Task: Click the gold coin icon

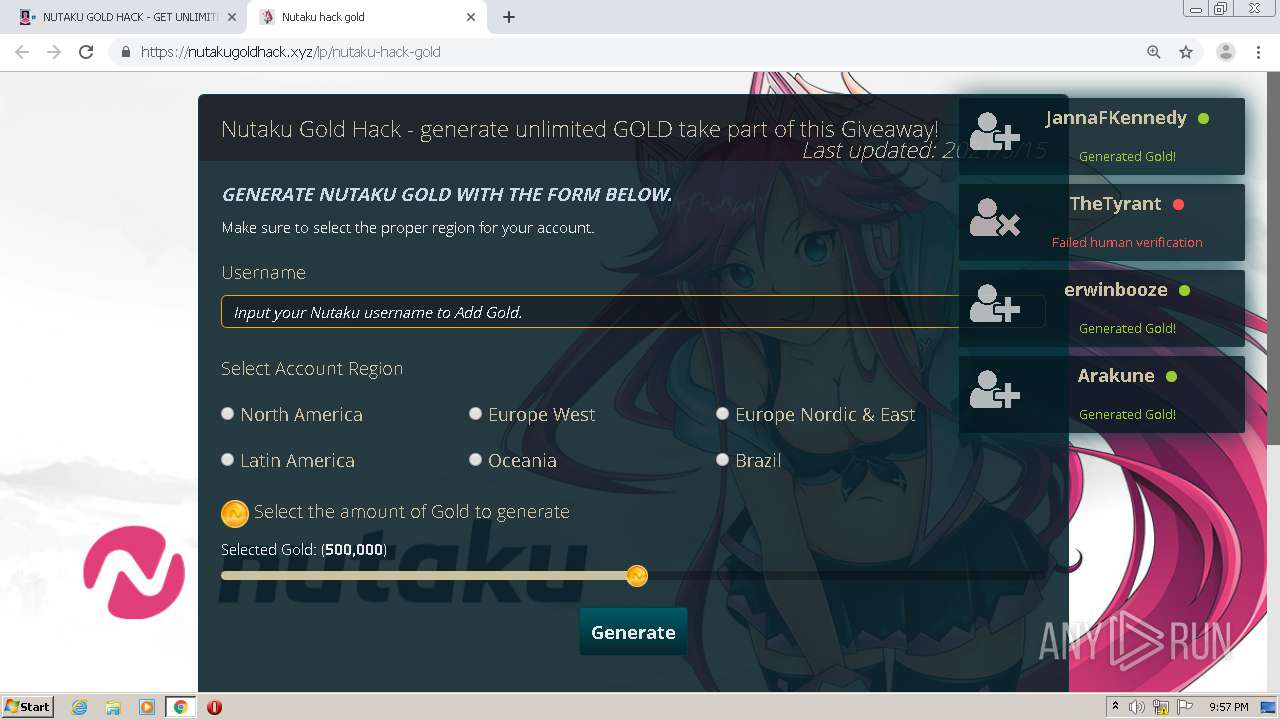Action: click(x=235, y=514)
